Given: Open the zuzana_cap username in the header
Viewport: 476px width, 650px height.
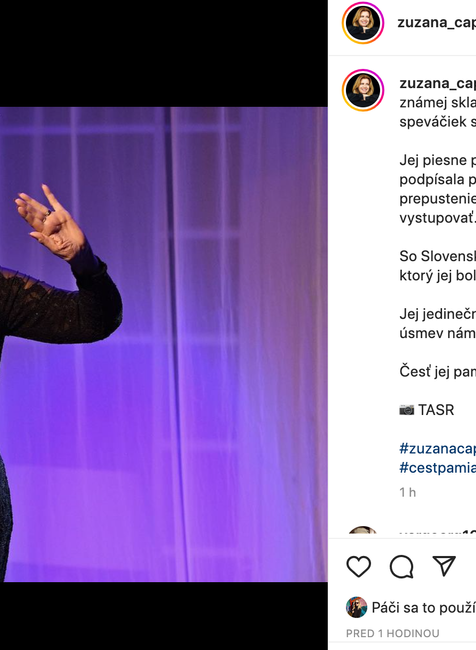Looking at the screenshot, I should coord(437,23).
